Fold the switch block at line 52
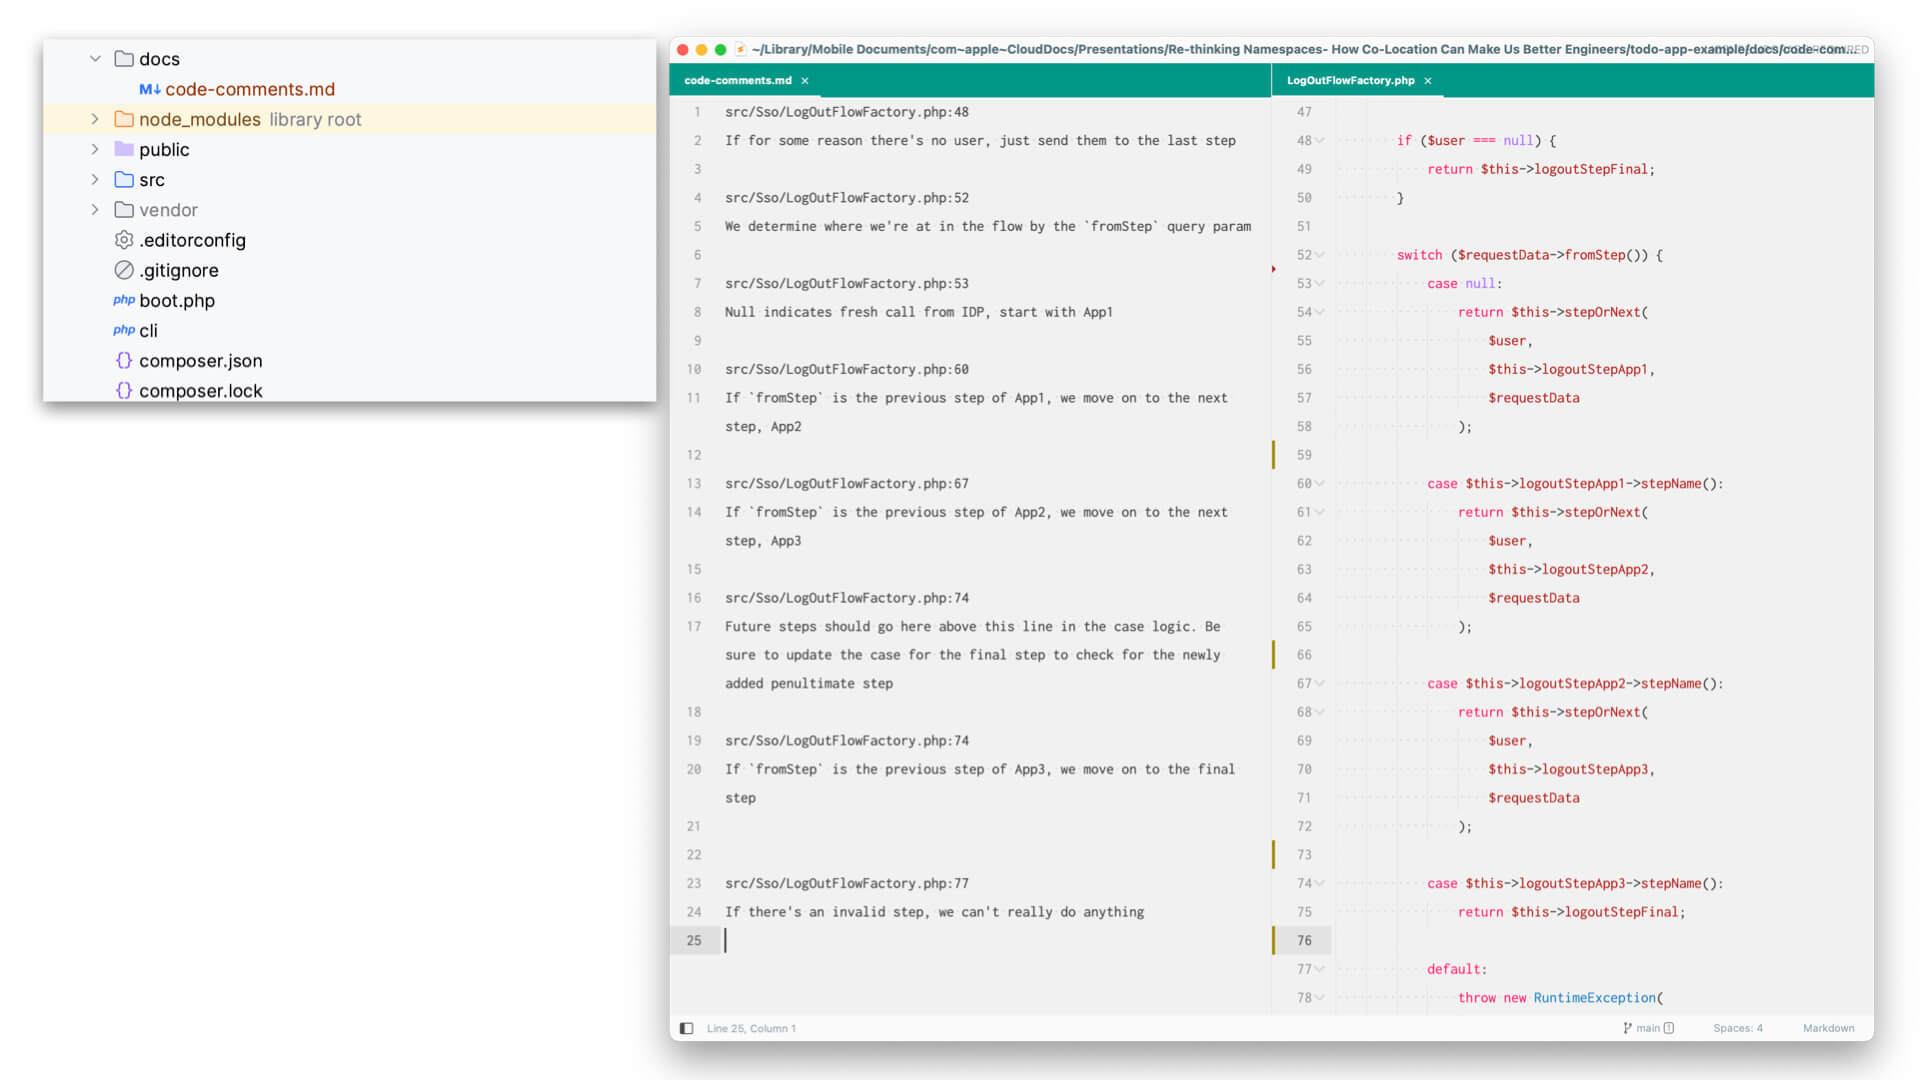 [x=1320, y=255]
